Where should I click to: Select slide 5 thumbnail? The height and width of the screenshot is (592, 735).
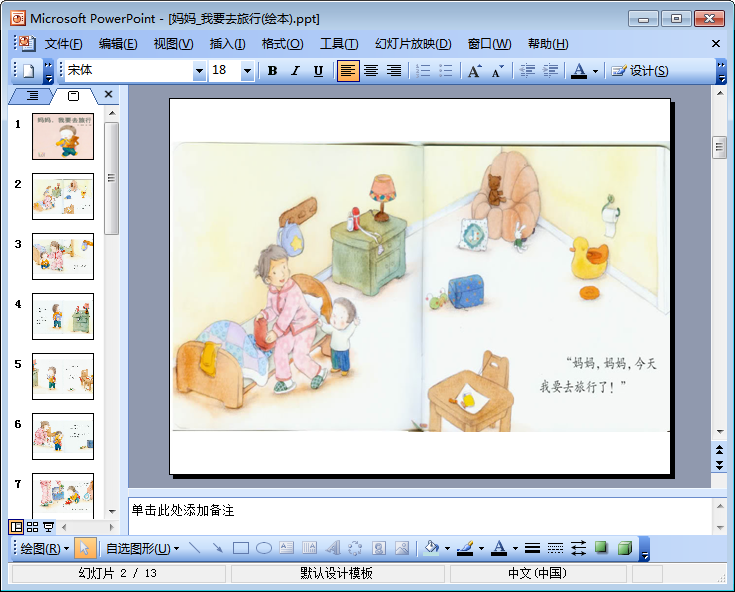(x=63, y=376)
